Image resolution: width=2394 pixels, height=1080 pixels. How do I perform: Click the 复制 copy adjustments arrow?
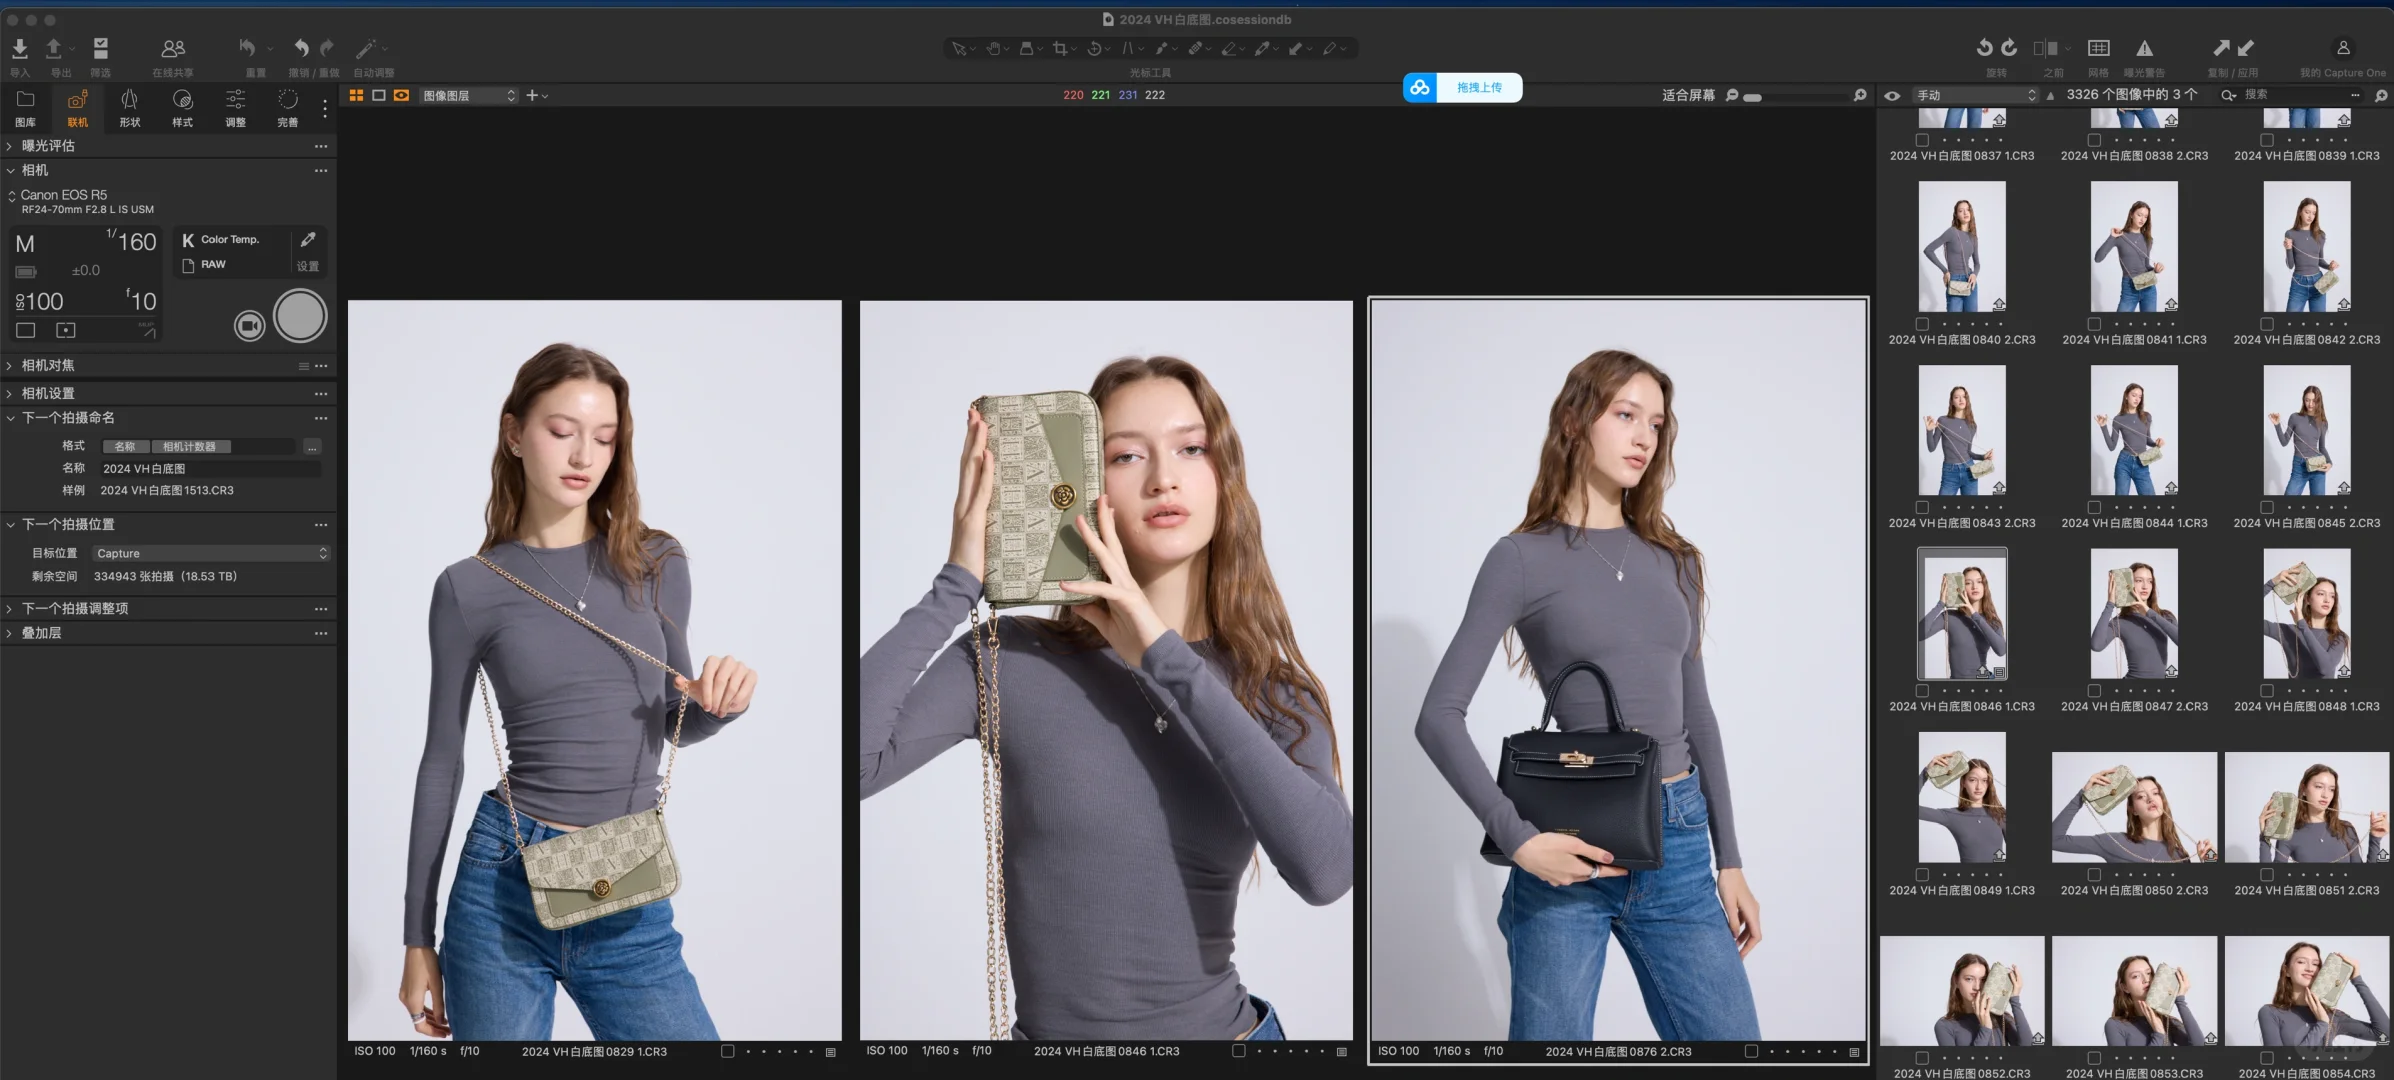coord(2221,47)
